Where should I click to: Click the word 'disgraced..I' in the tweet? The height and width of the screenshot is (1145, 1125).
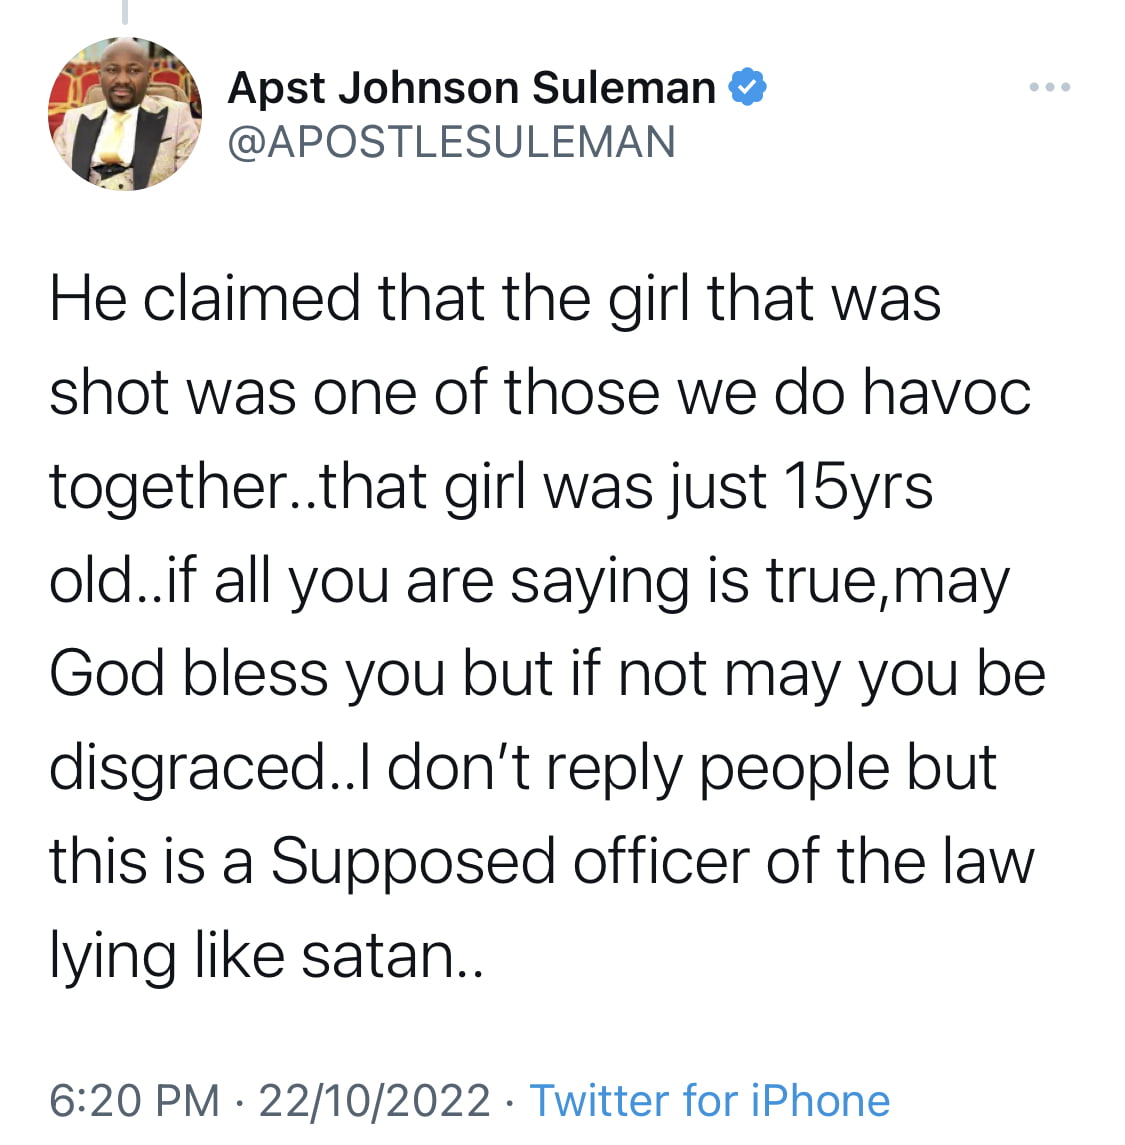[210, 770]
